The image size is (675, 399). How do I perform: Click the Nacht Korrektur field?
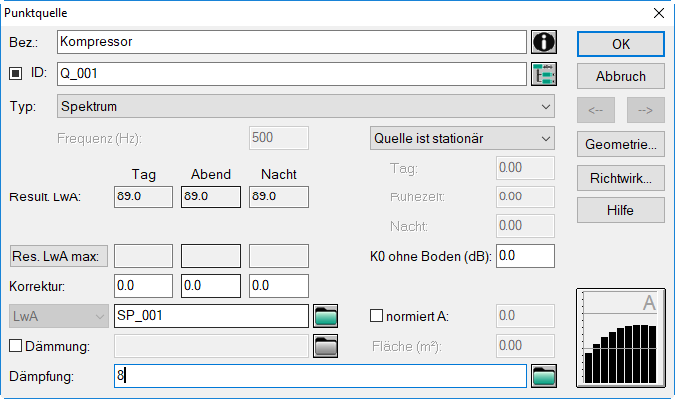(279, 286)
